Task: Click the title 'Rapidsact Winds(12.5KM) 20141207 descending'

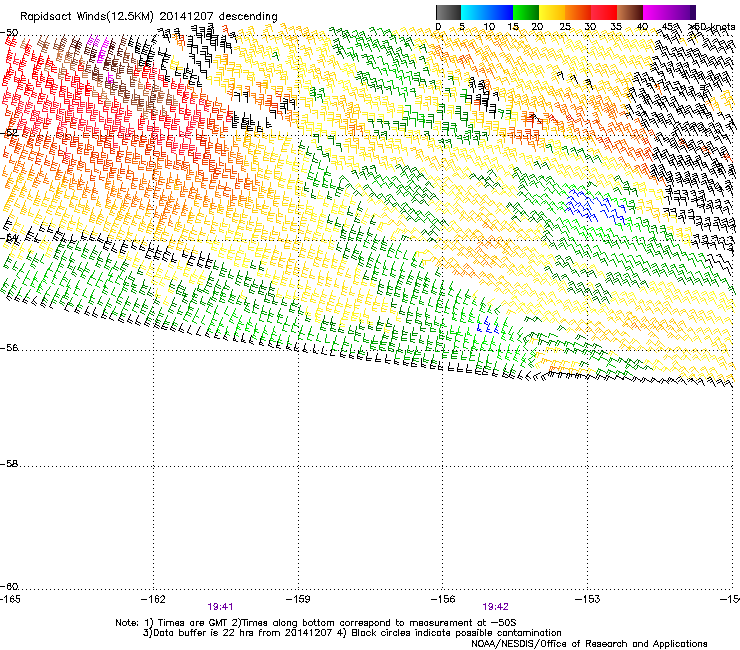Action: [149, 17]
